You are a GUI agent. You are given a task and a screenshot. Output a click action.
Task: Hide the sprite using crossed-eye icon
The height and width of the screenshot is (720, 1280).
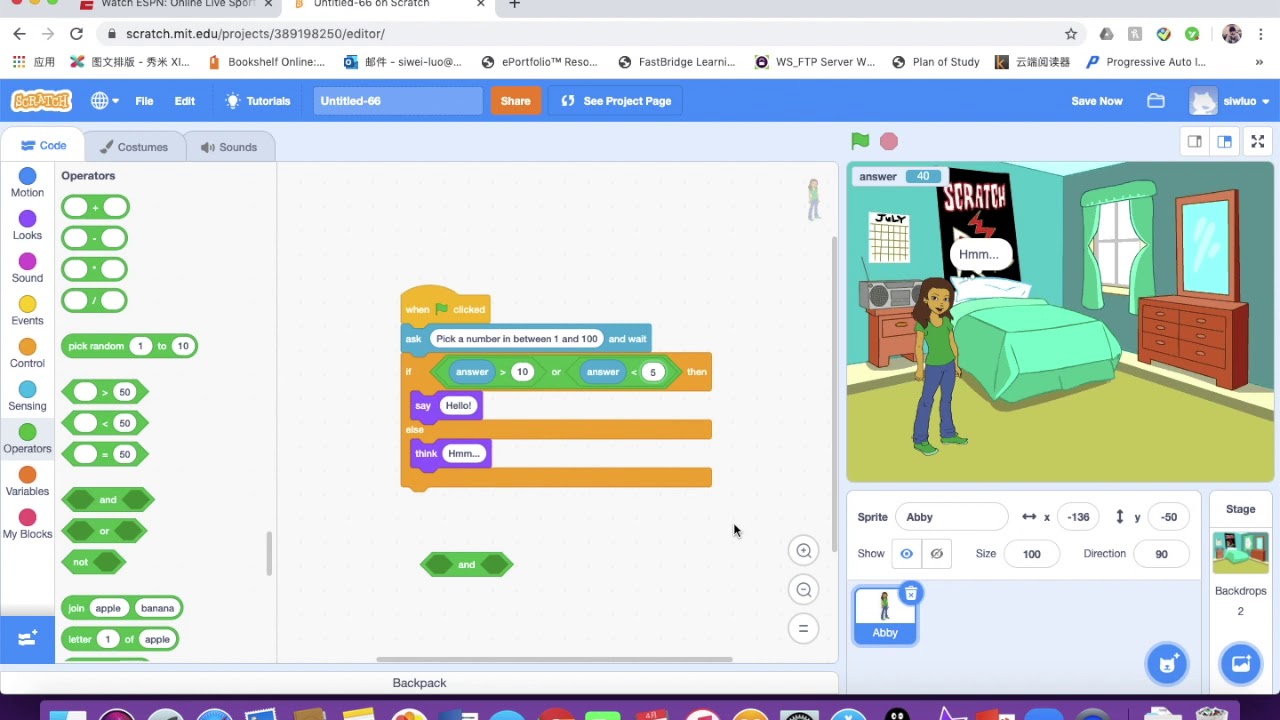[936, 554]
